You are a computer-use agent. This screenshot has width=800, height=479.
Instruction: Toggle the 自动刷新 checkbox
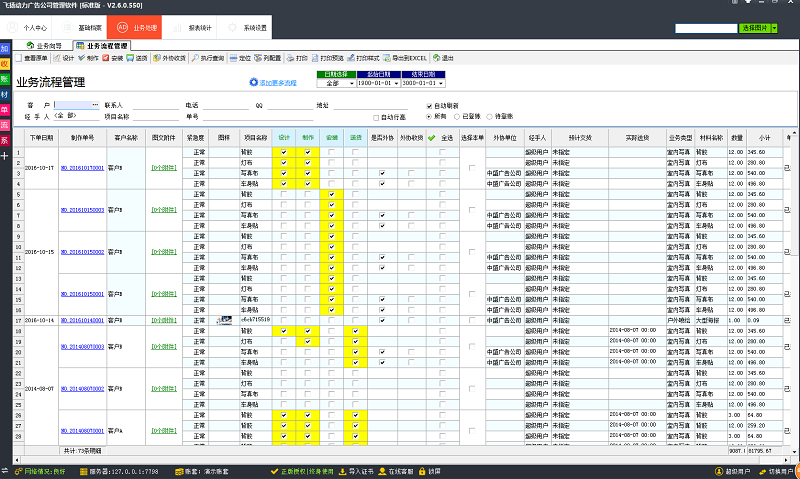click(430, 105)
